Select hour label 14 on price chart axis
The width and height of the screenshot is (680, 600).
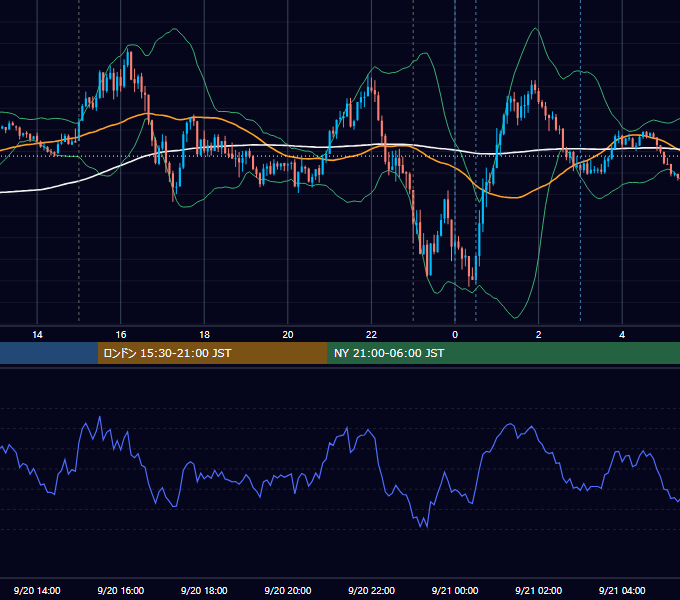37,335
